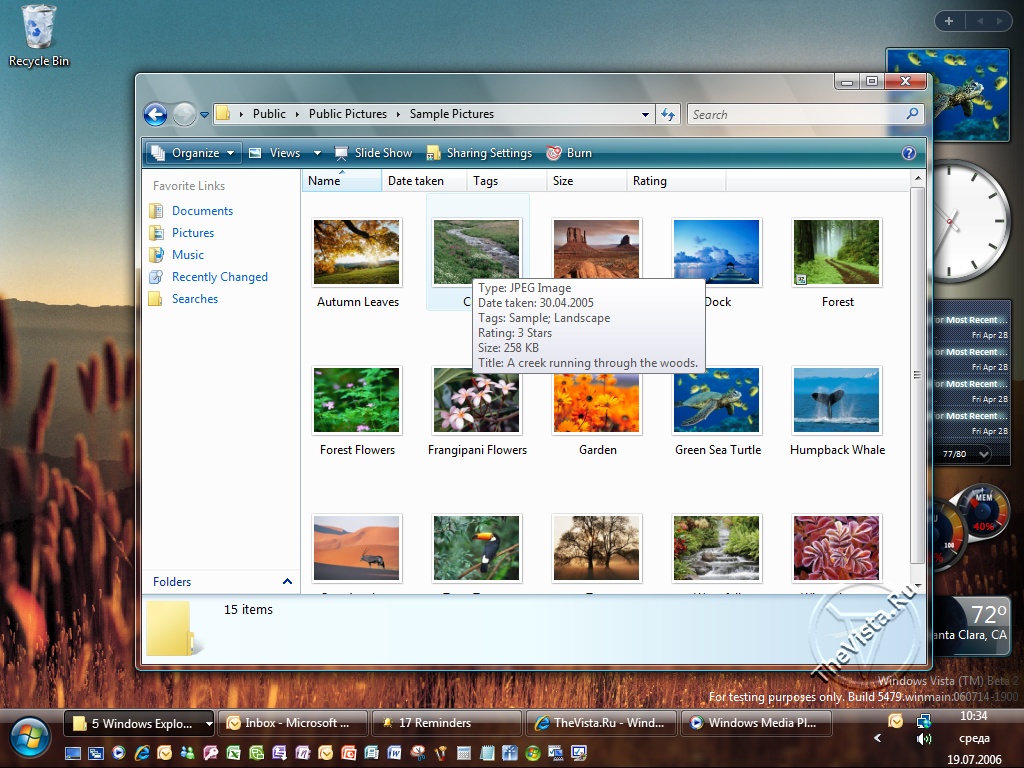The height and width of the screenshot is (768, 1024).
Task: Sort by the Date taken column
Action: [x=416, y=181]
